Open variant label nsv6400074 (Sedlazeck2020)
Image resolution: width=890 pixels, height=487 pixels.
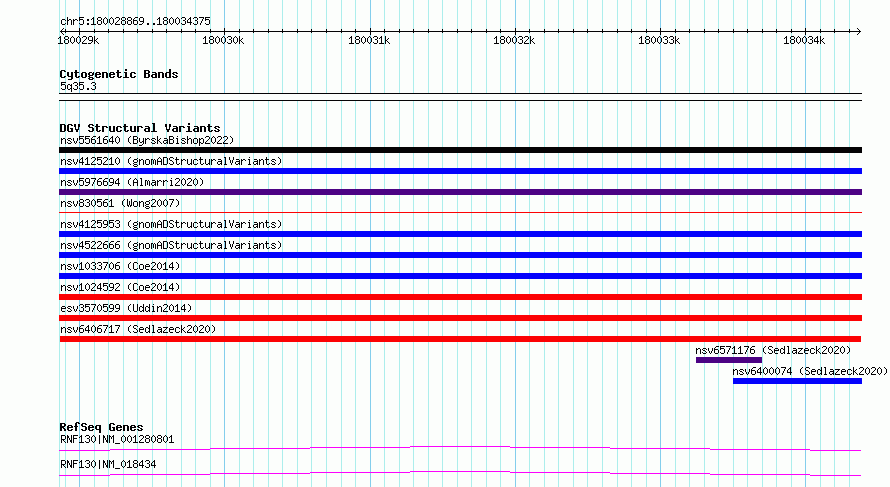[x=810, y=371]
